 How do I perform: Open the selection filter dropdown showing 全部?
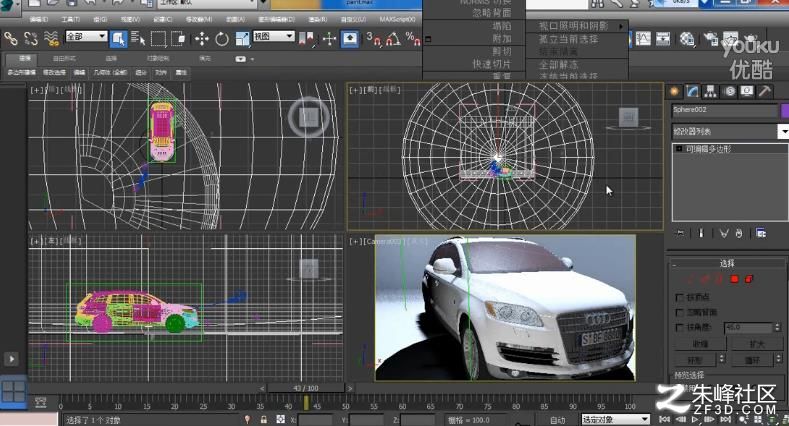coord(86,37)
